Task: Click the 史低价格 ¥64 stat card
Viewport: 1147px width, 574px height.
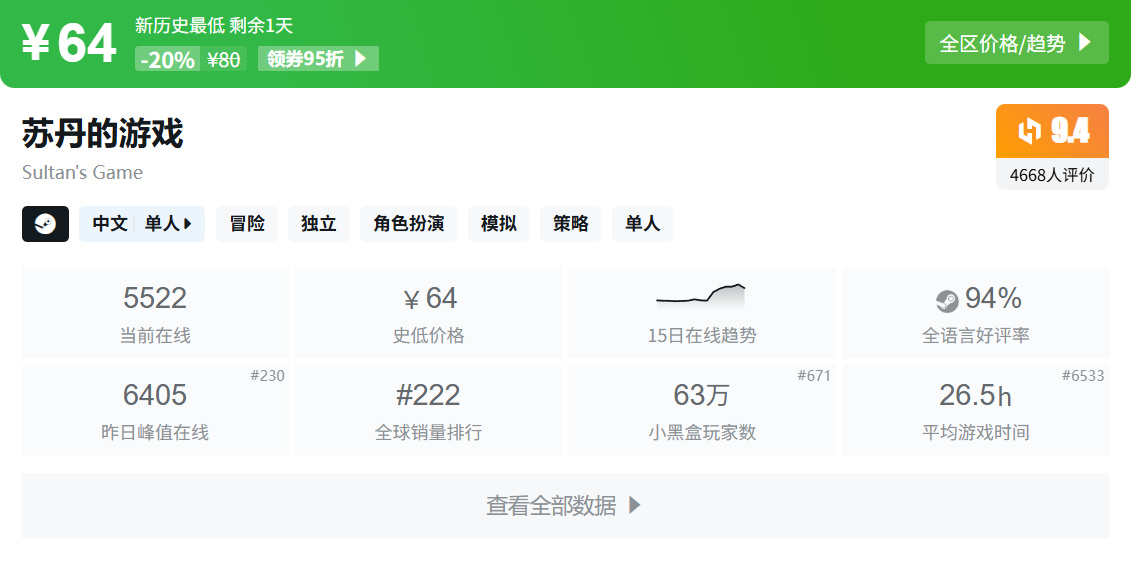Action: pyautogui.click(x=429, y=313)
